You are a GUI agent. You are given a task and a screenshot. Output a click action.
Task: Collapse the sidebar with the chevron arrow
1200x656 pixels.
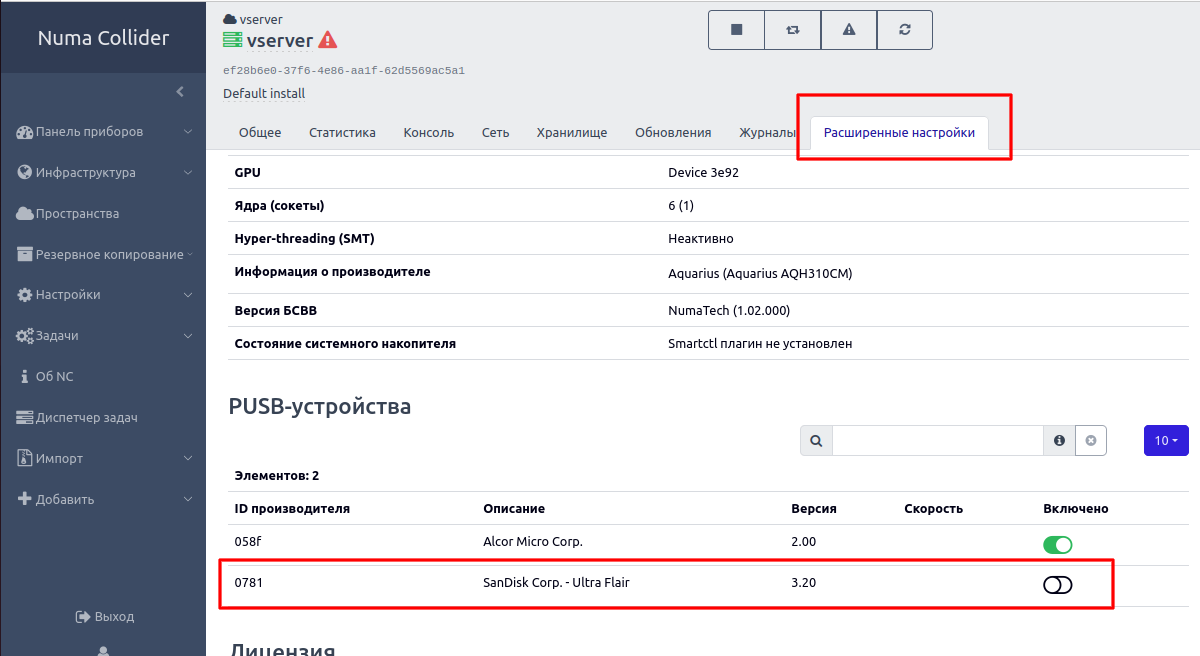pyautogui.click(x=180, y=90)
